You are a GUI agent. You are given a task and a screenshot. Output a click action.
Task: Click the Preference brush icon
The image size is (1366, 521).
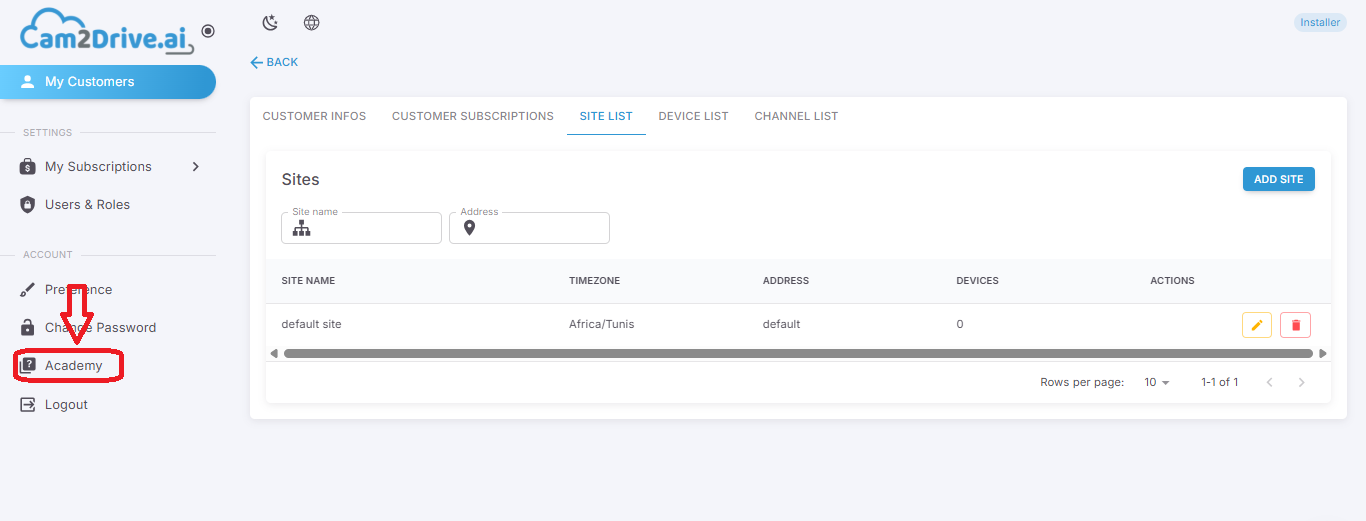point(28,290)
